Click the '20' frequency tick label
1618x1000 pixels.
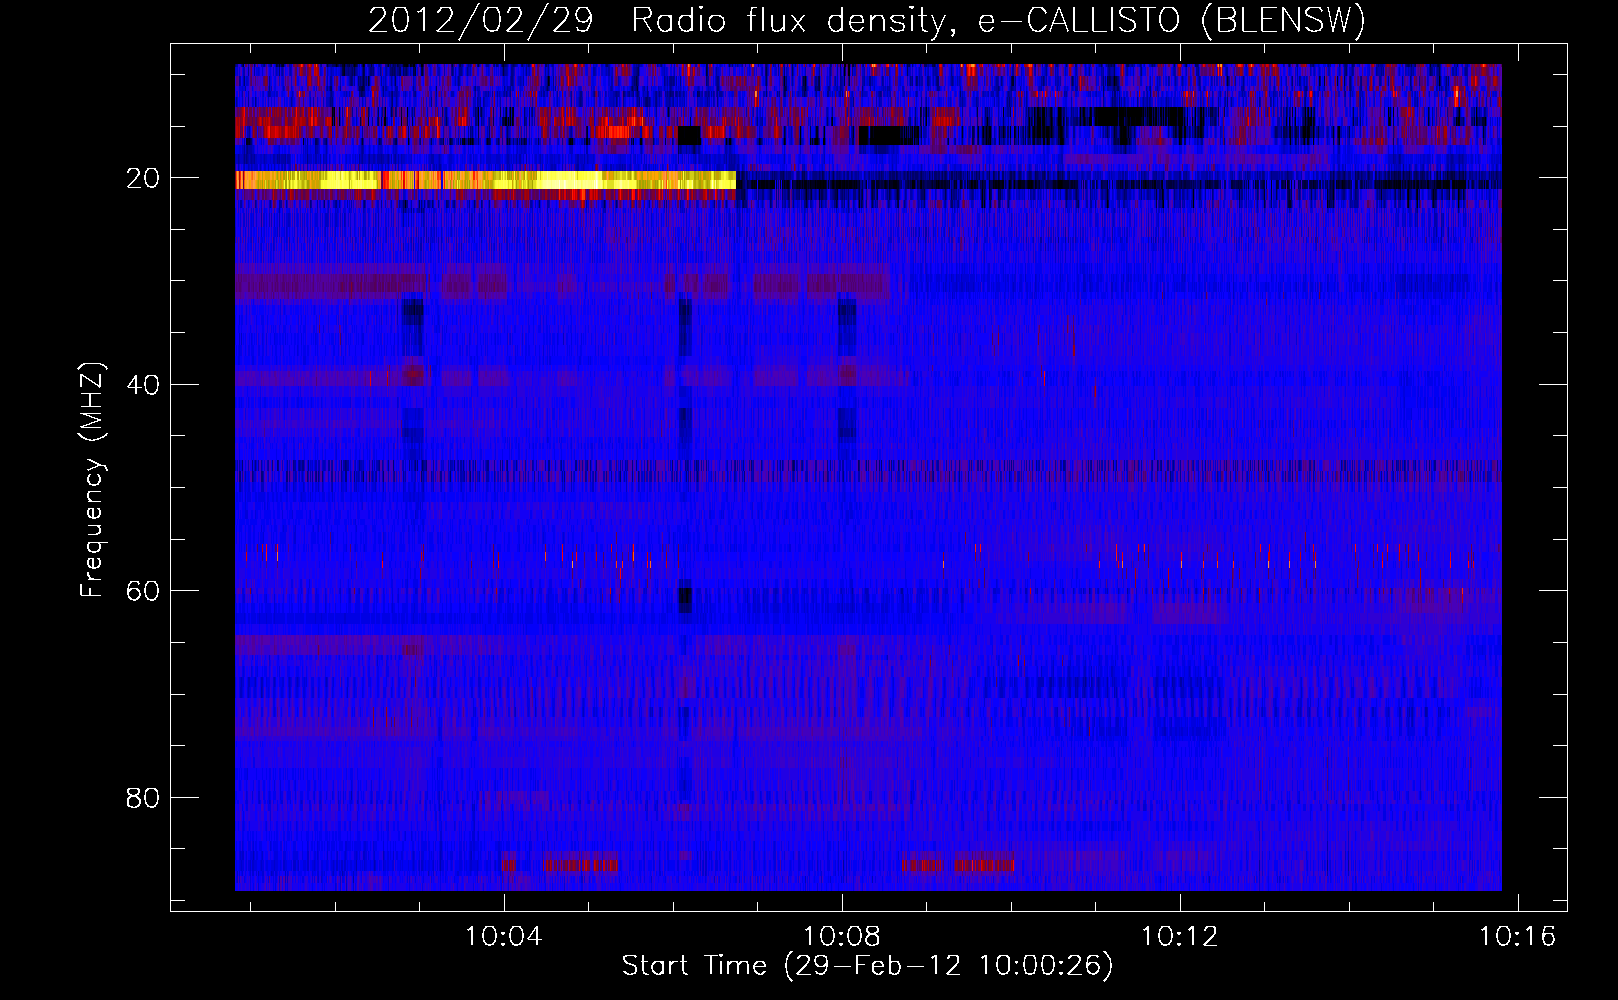coord(144,178)
